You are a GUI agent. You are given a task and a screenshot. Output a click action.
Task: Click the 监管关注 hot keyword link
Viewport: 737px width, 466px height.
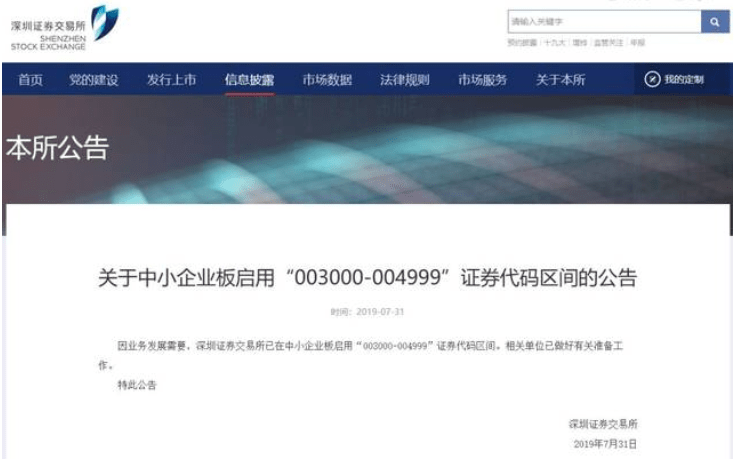click(x=608, y=43)
